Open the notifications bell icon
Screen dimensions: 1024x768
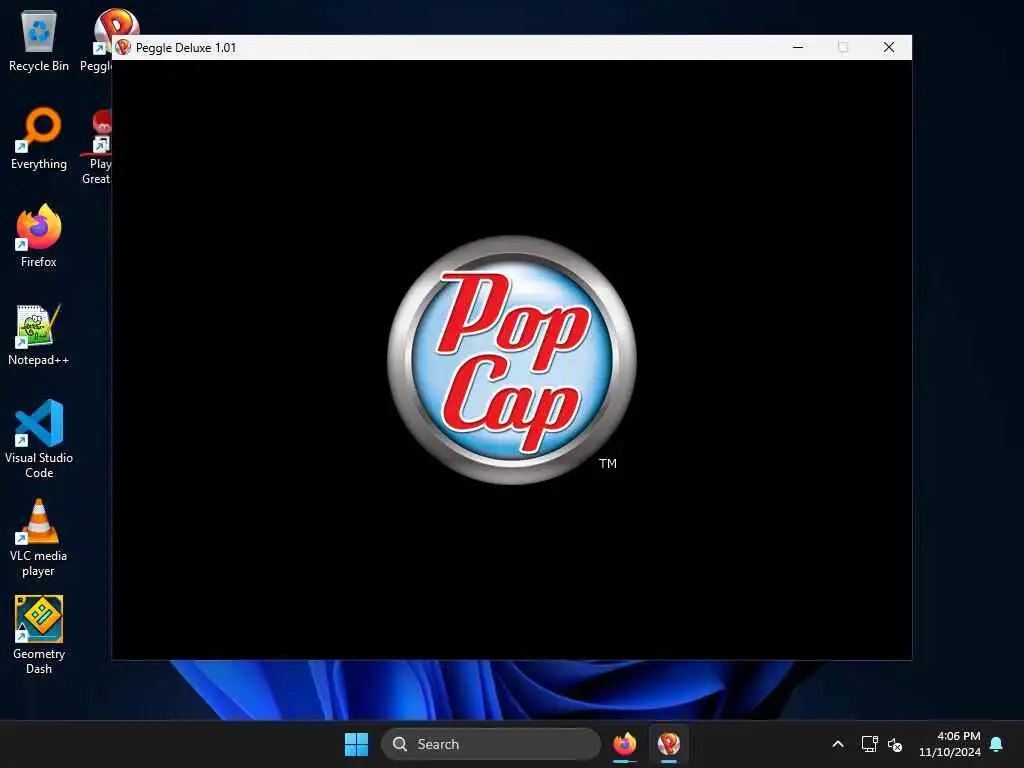point(997,744)
